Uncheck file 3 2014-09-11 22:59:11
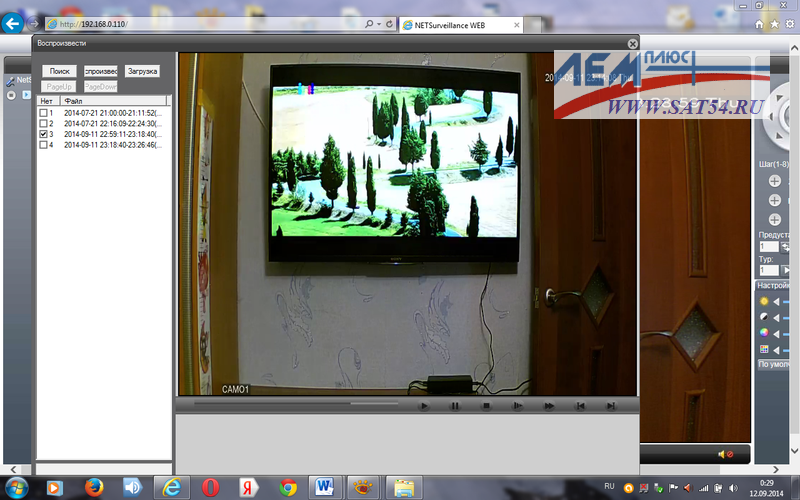 coord(43,134)
